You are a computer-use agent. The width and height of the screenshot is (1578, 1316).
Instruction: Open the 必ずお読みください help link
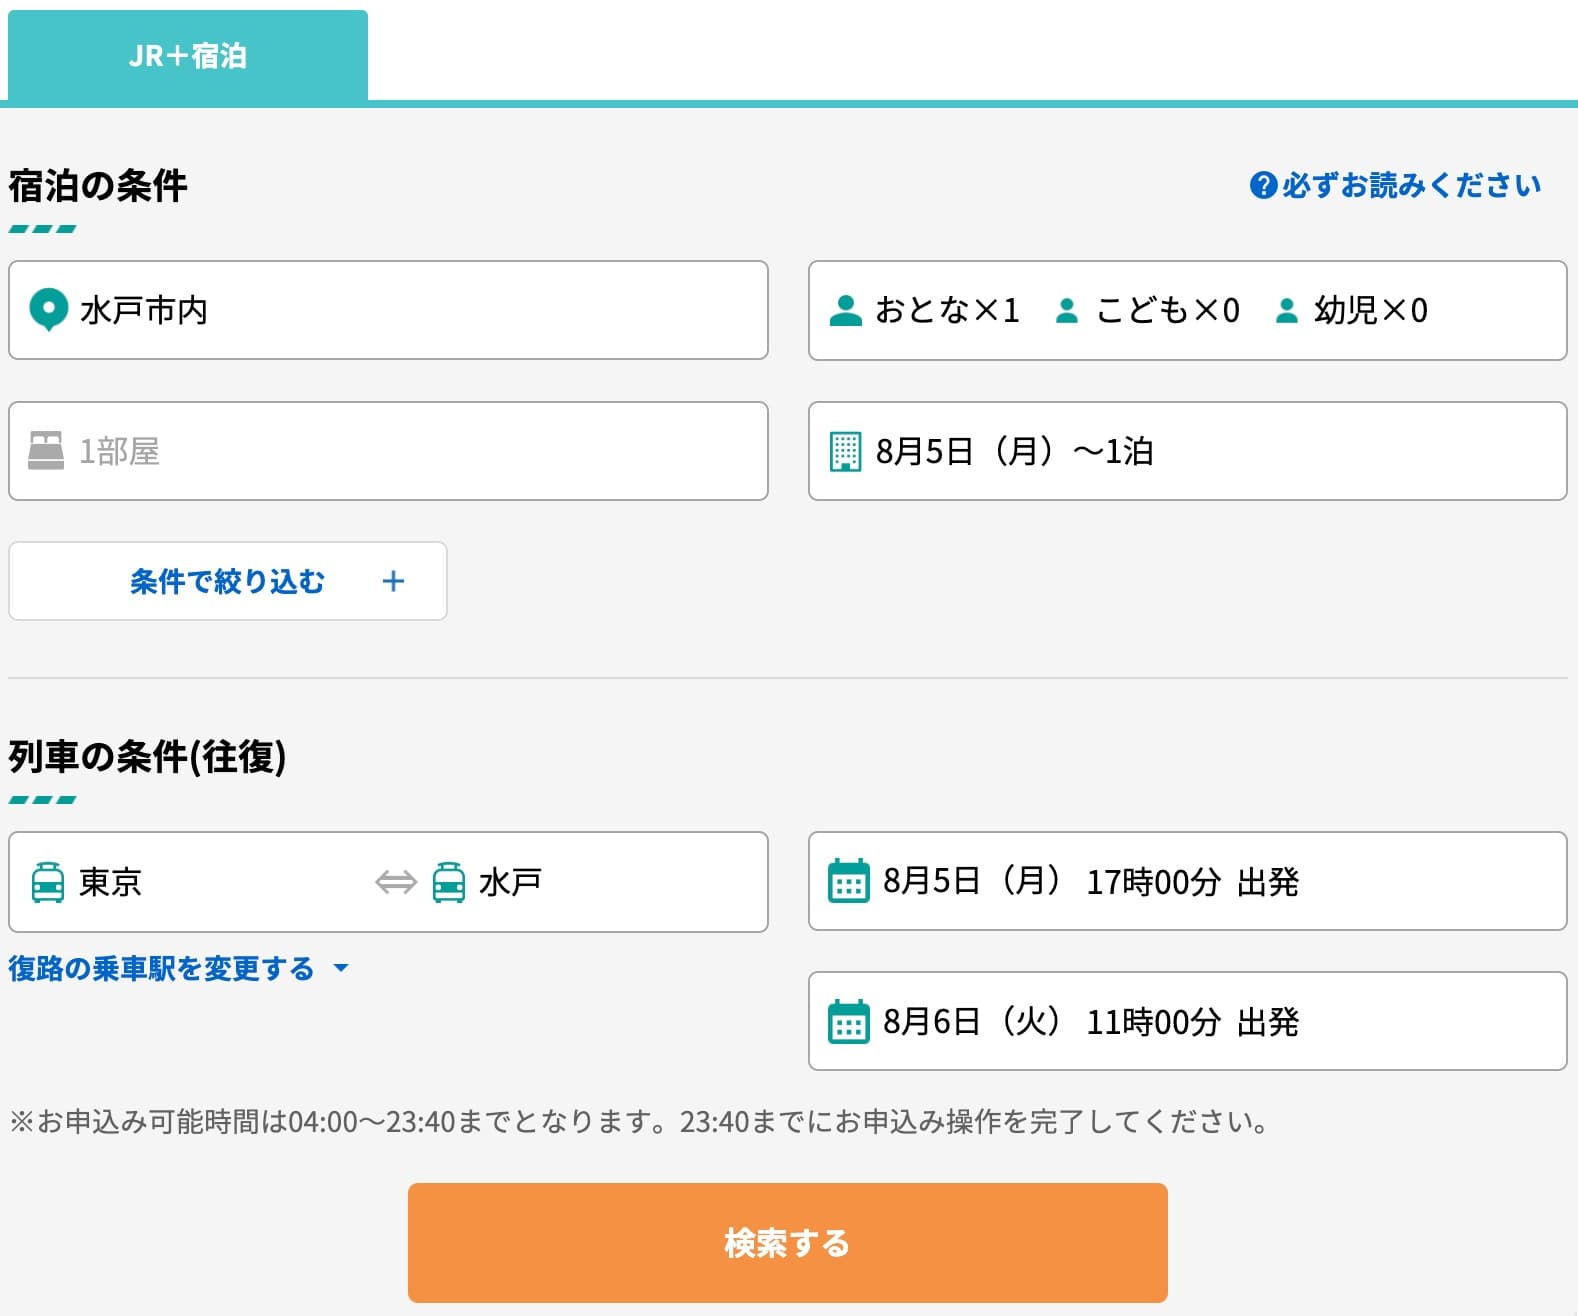pyautogui.click(x=1396, y=185)
